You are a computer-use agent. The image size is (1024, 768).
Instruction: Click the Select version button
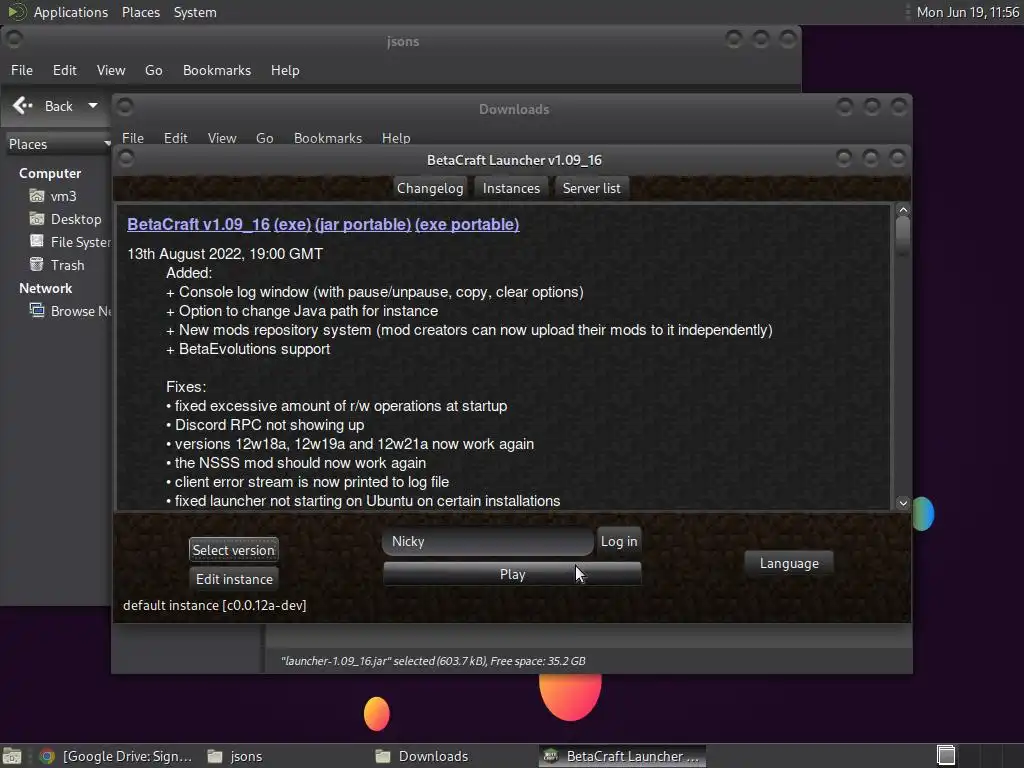pos(234,550)
